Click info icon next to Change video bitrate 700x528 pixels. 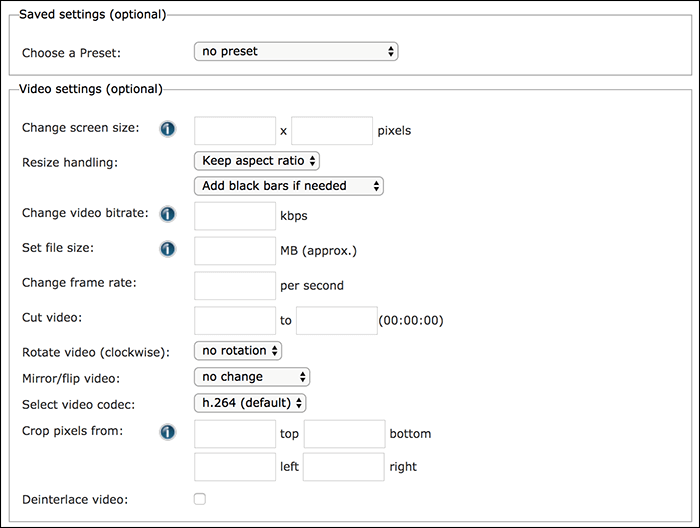tap(168, 214)
